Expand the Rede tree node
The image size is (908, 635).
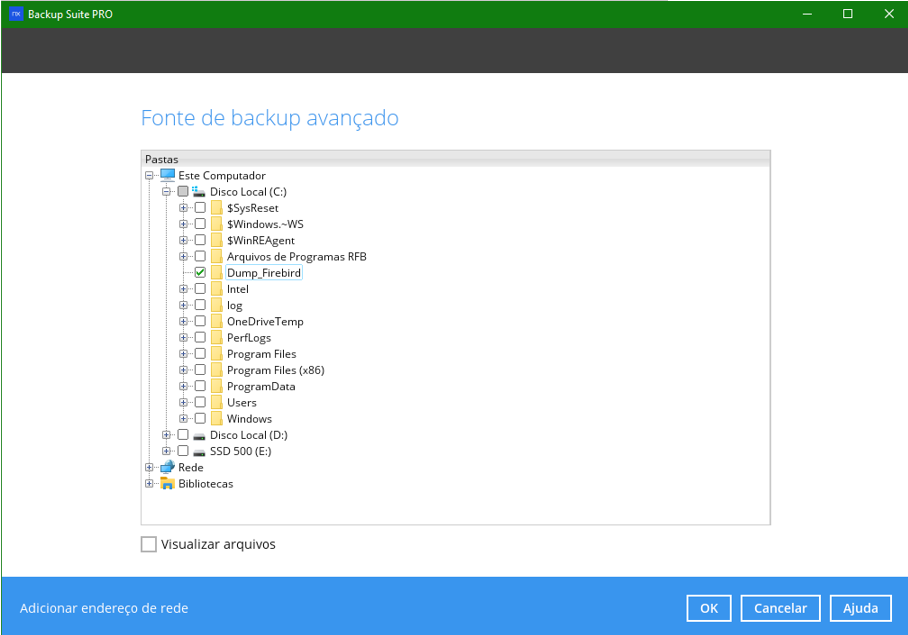tap(149, 467)
